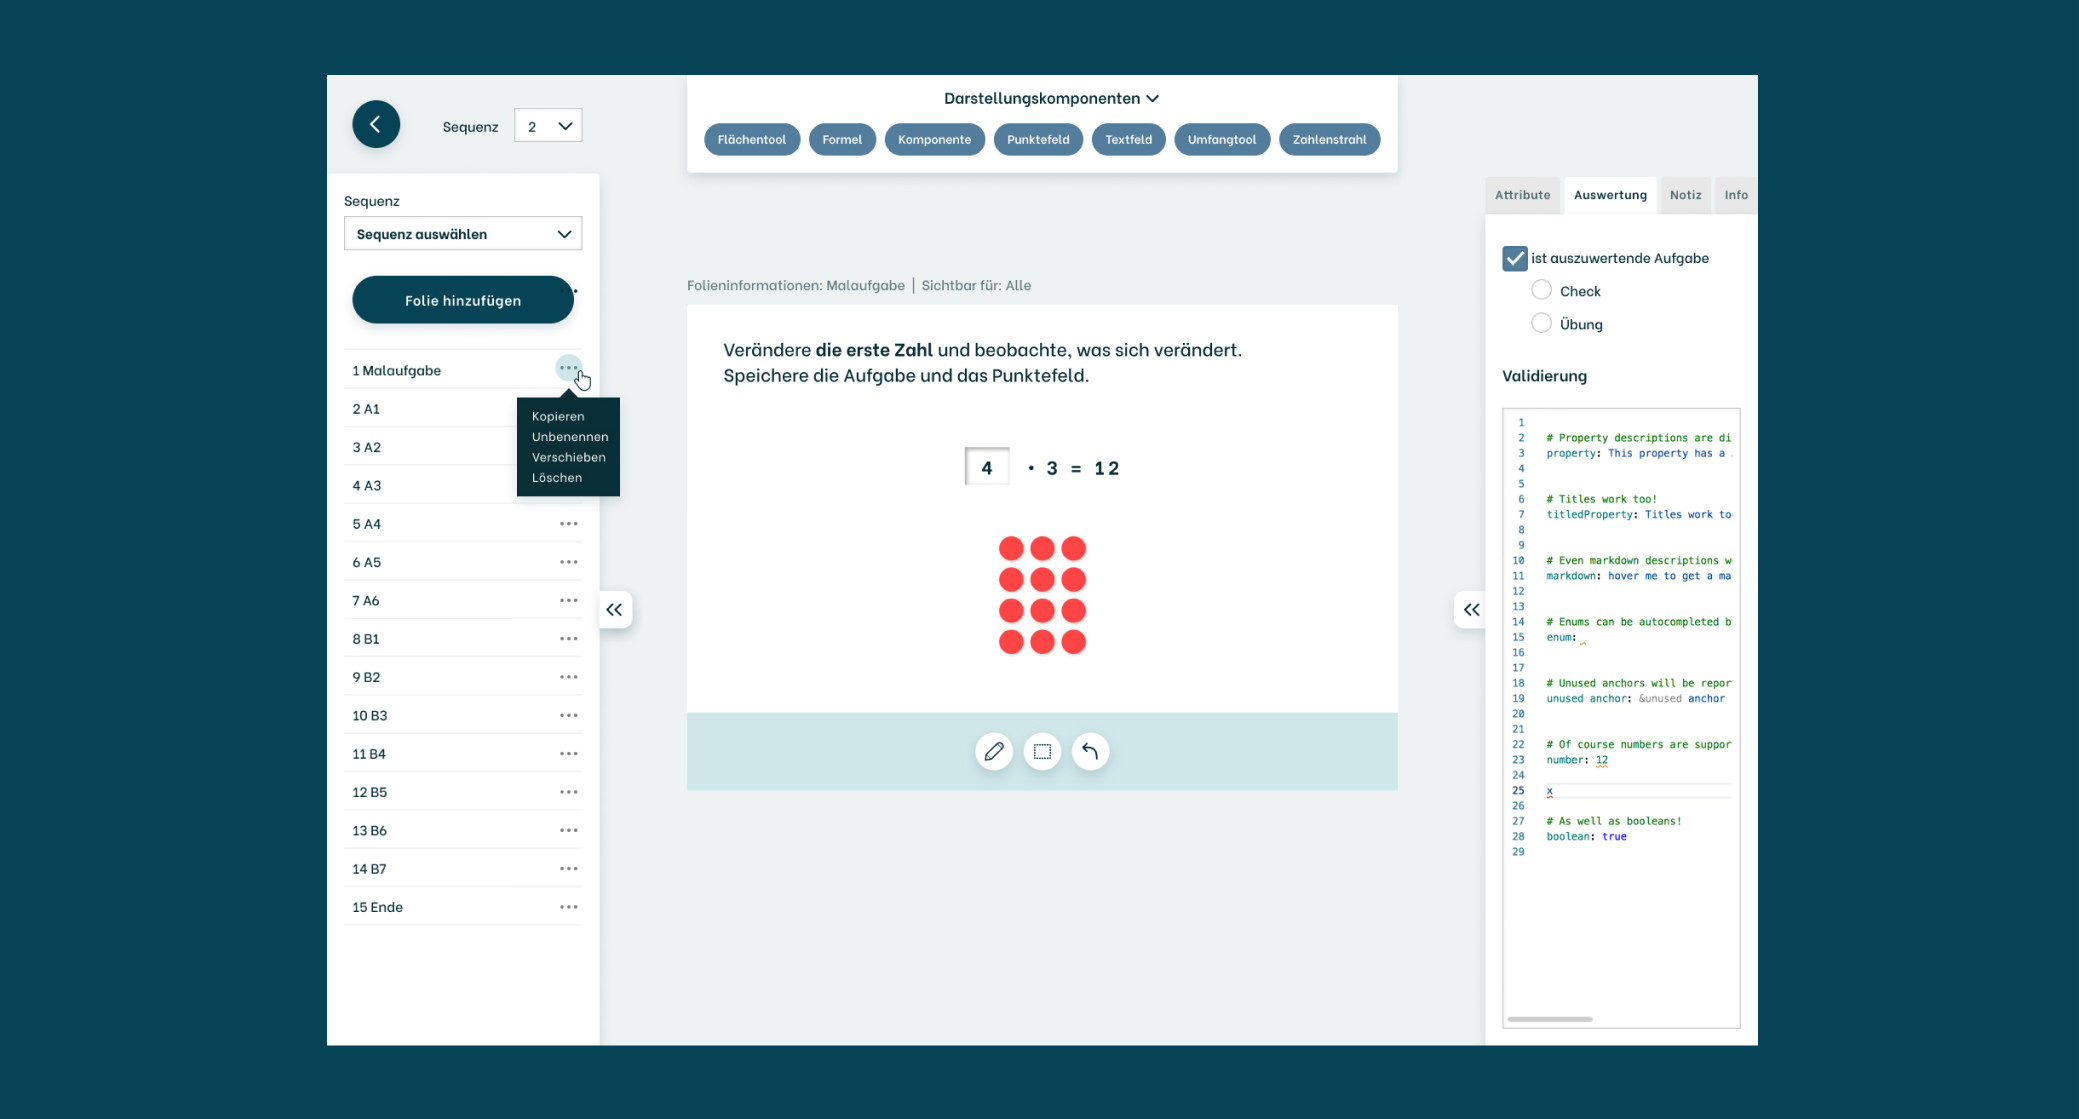Viewport: 2079px width, 1119px height.
Task: Click the rectangle/frame icon on slide
Action: point(1042,751)
